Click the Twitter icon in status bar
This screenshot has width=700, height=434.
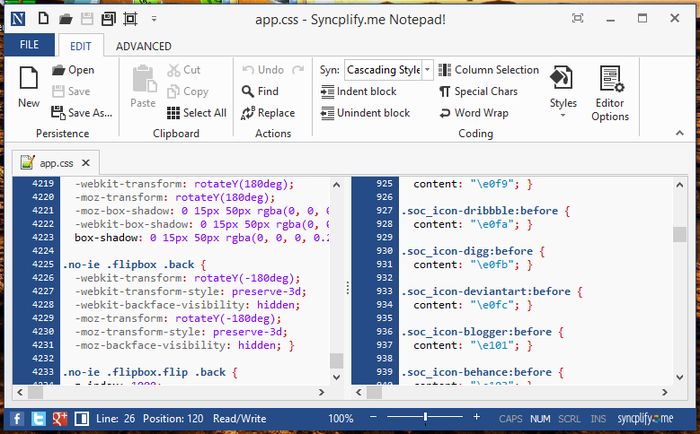(39, 418)
